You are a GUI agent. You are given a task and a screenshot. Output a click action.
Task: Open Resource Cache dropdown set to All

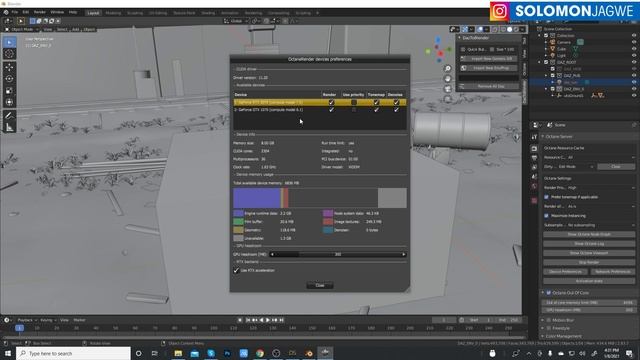point(602,157)
